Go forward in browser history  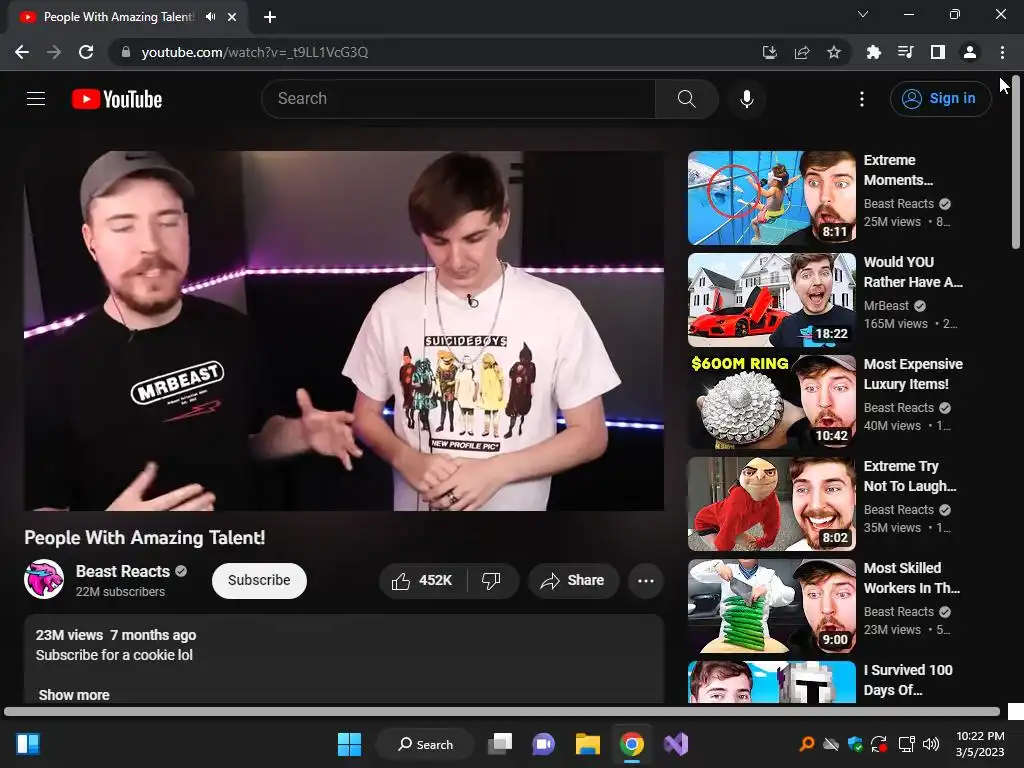click(x=54, y=52)
